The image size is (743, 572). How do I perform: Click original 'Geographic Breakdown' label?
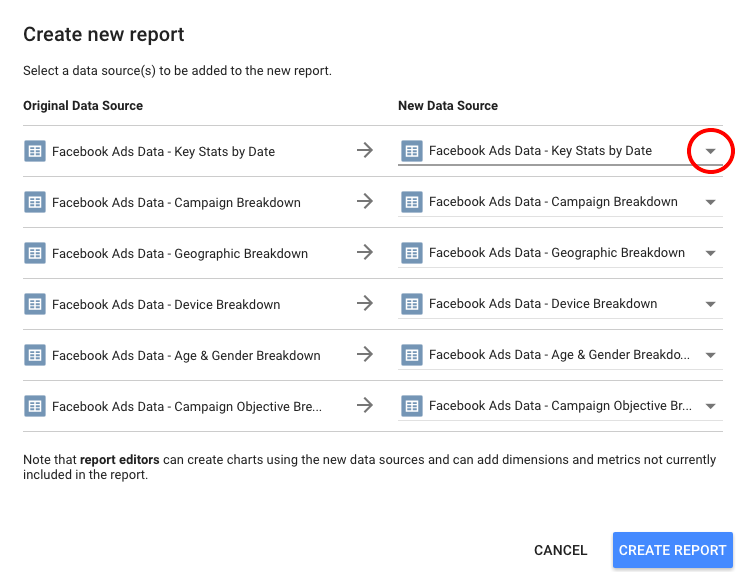pos(180,254)
